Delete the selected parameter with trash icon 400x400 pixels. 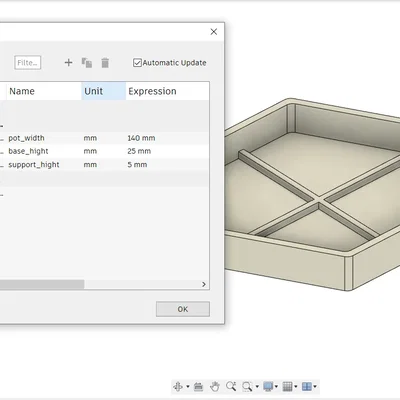tap(105, 63)
